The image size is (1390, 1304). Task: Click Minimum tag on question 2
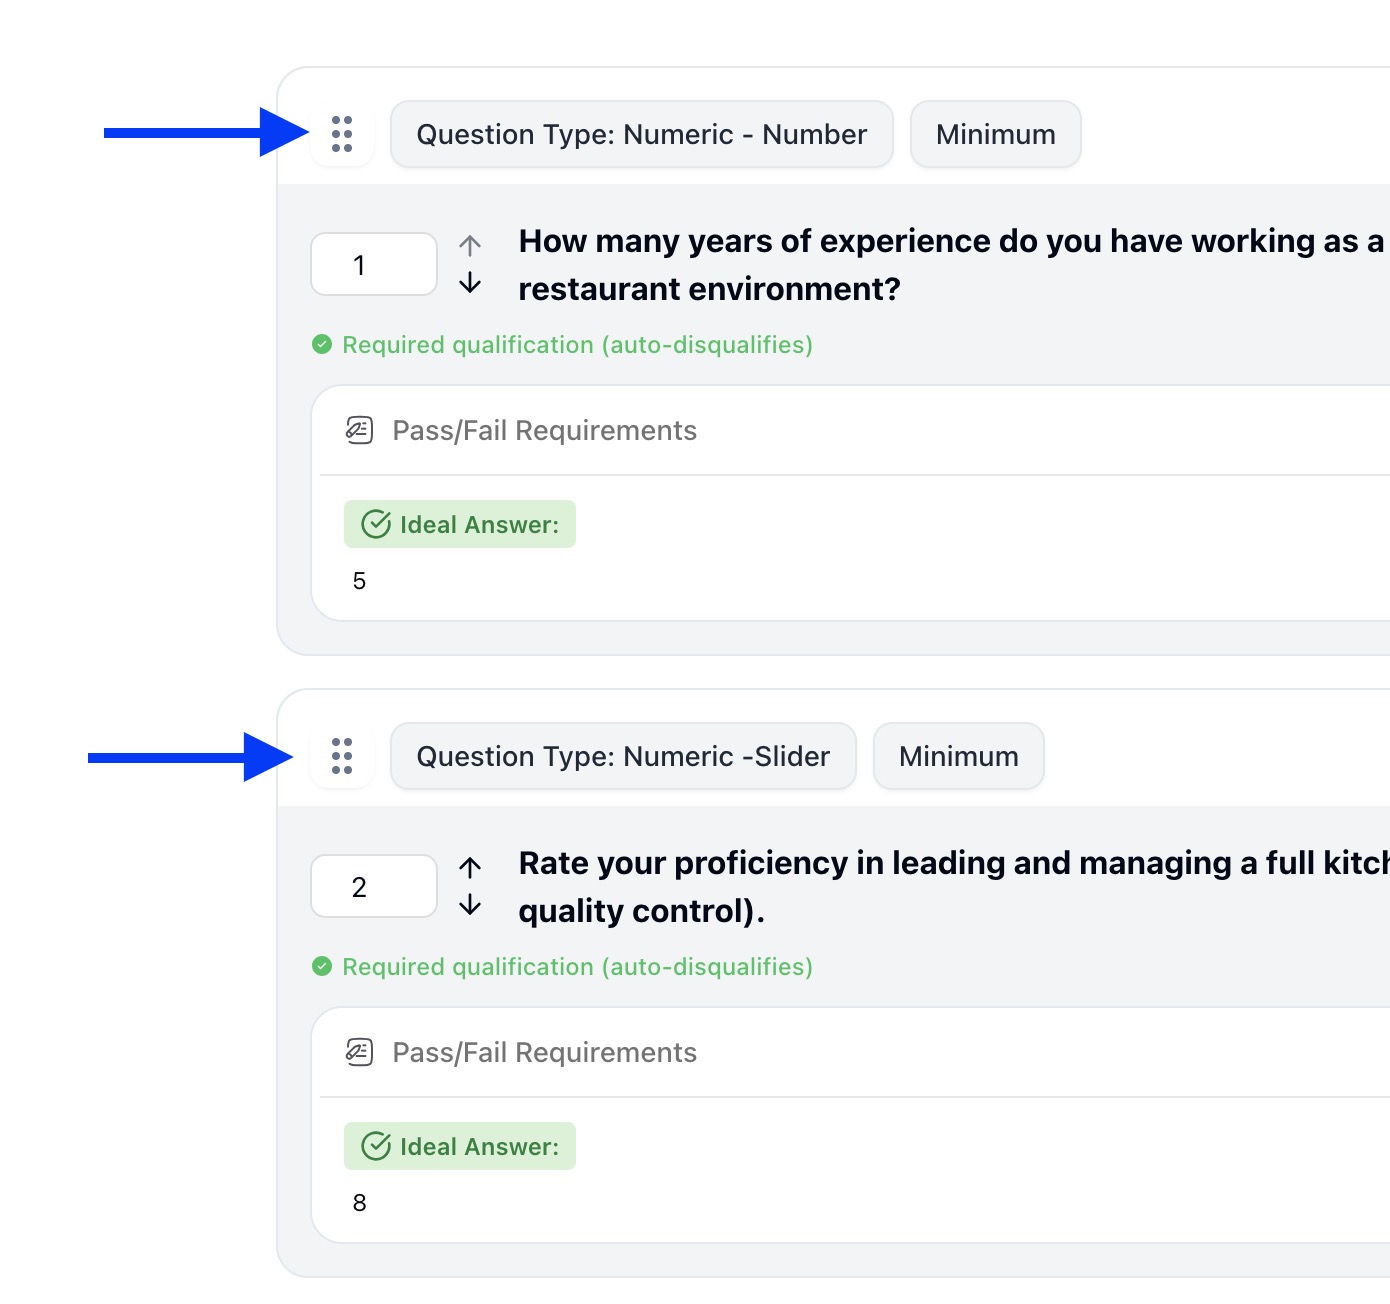click(x=958, y=756)
